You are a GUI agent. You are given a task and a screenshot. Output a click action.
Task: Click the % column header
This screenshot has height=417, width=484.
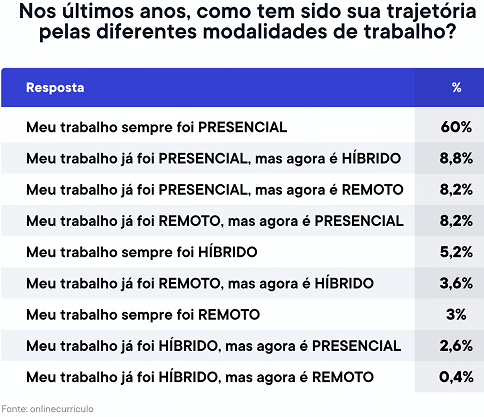pos(456,88)
